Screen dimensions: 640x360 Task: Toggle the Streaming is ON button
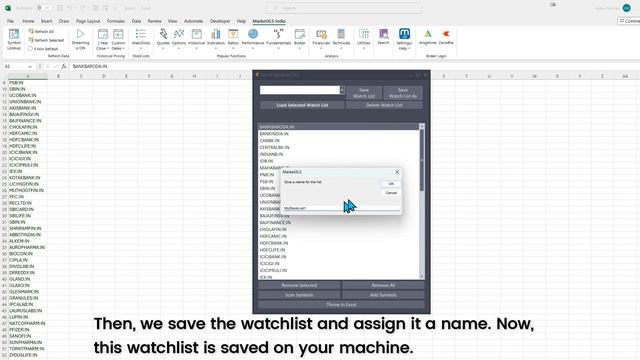click(80, 40)
